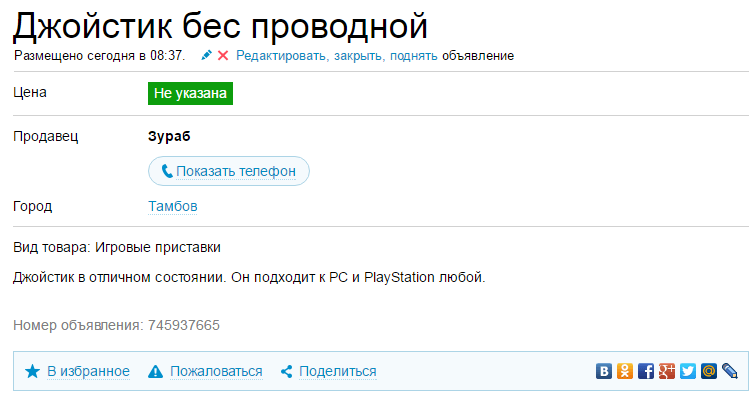754x400 pixels.
Task: Click the star favorites icon
Action: (x=32, y=371)
